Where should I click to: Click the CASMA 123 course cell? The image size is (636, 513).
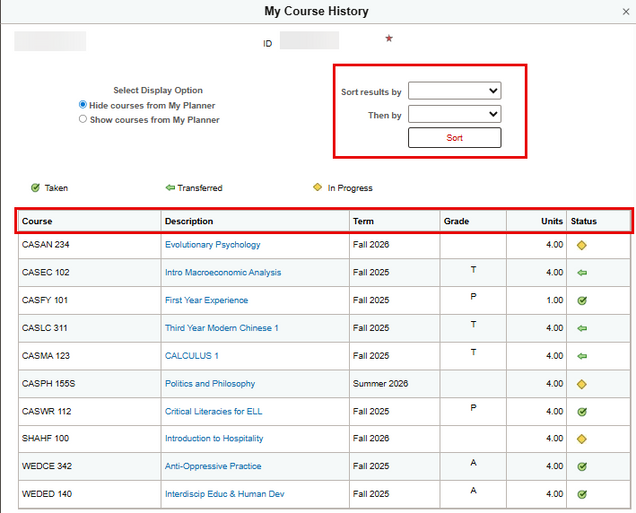tap(89, 356)
